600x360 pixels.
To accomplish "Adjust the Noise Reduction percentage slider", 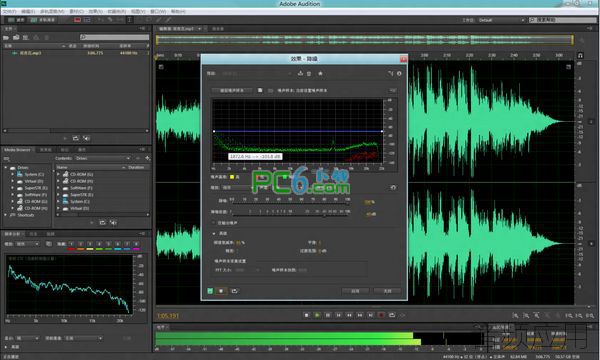I will click(x=290, y=204).
